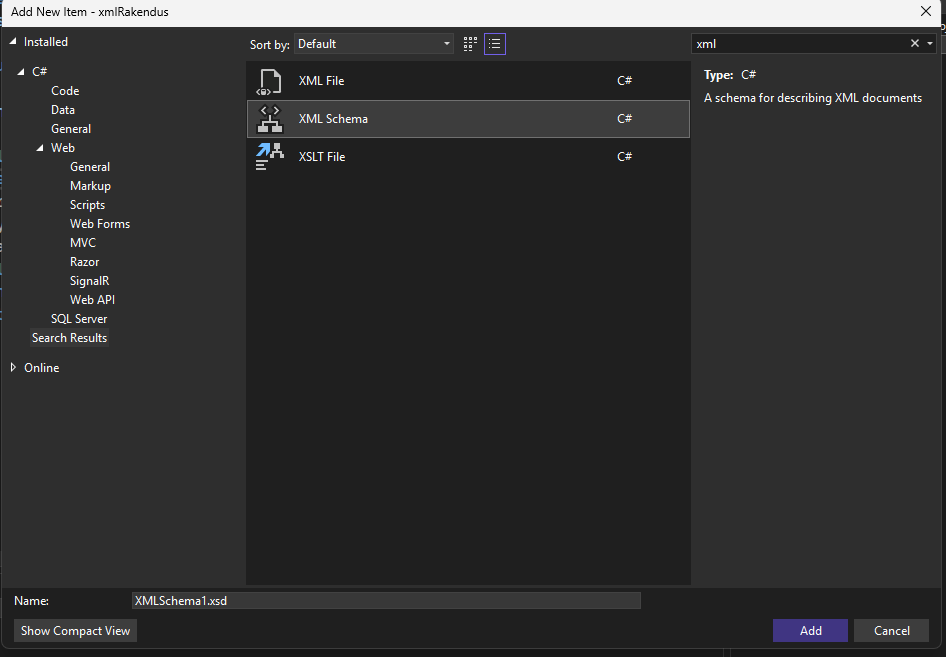The image size is (946, 657).
Task: Open the search box options dropdown arrow
Action: click(x=930, y=44)
